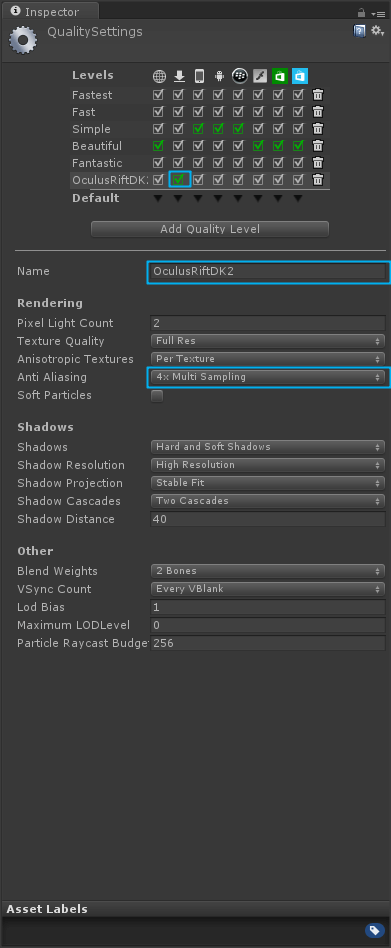Toggle the Simple level's iPhone checkbox
This screenshot has width=391, height=948.
(x=198, y=129)
